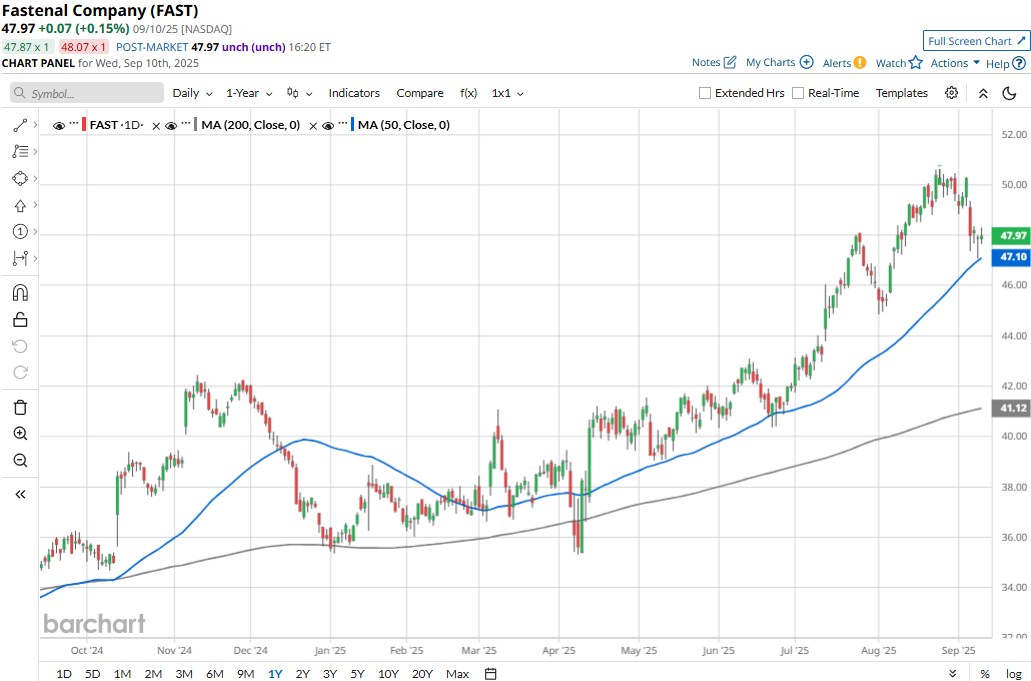
Task: Expand the lower panel double-chevron
Action: click(x=952, y=674)
